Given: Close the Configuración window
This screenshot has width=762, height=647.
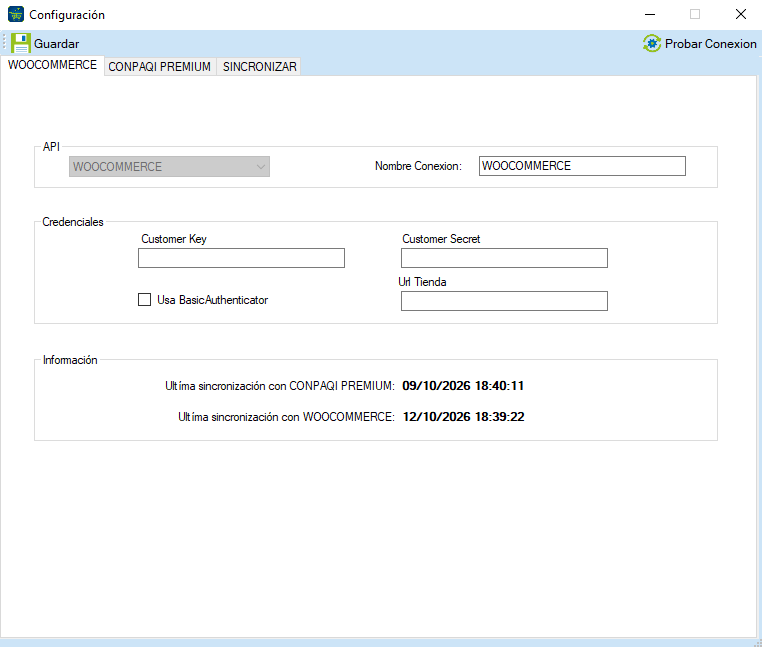Looking at the screenshot, I should coord(741,15).
